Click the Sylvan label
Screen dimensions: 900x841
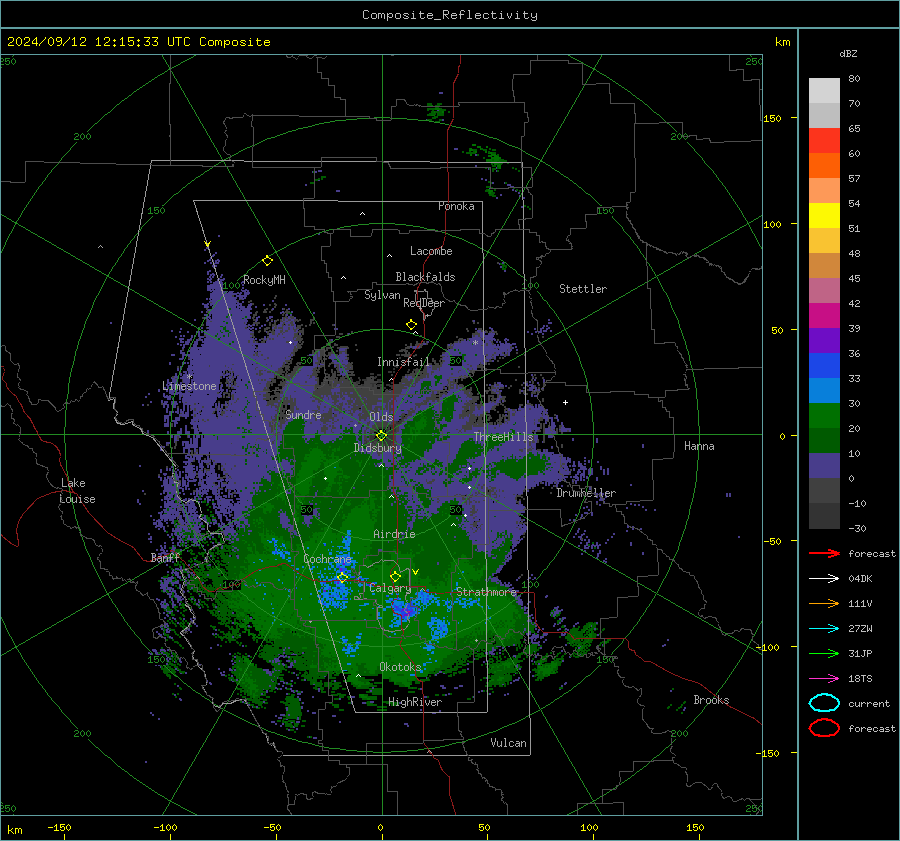pyautogui.click(x=382, y=295)
